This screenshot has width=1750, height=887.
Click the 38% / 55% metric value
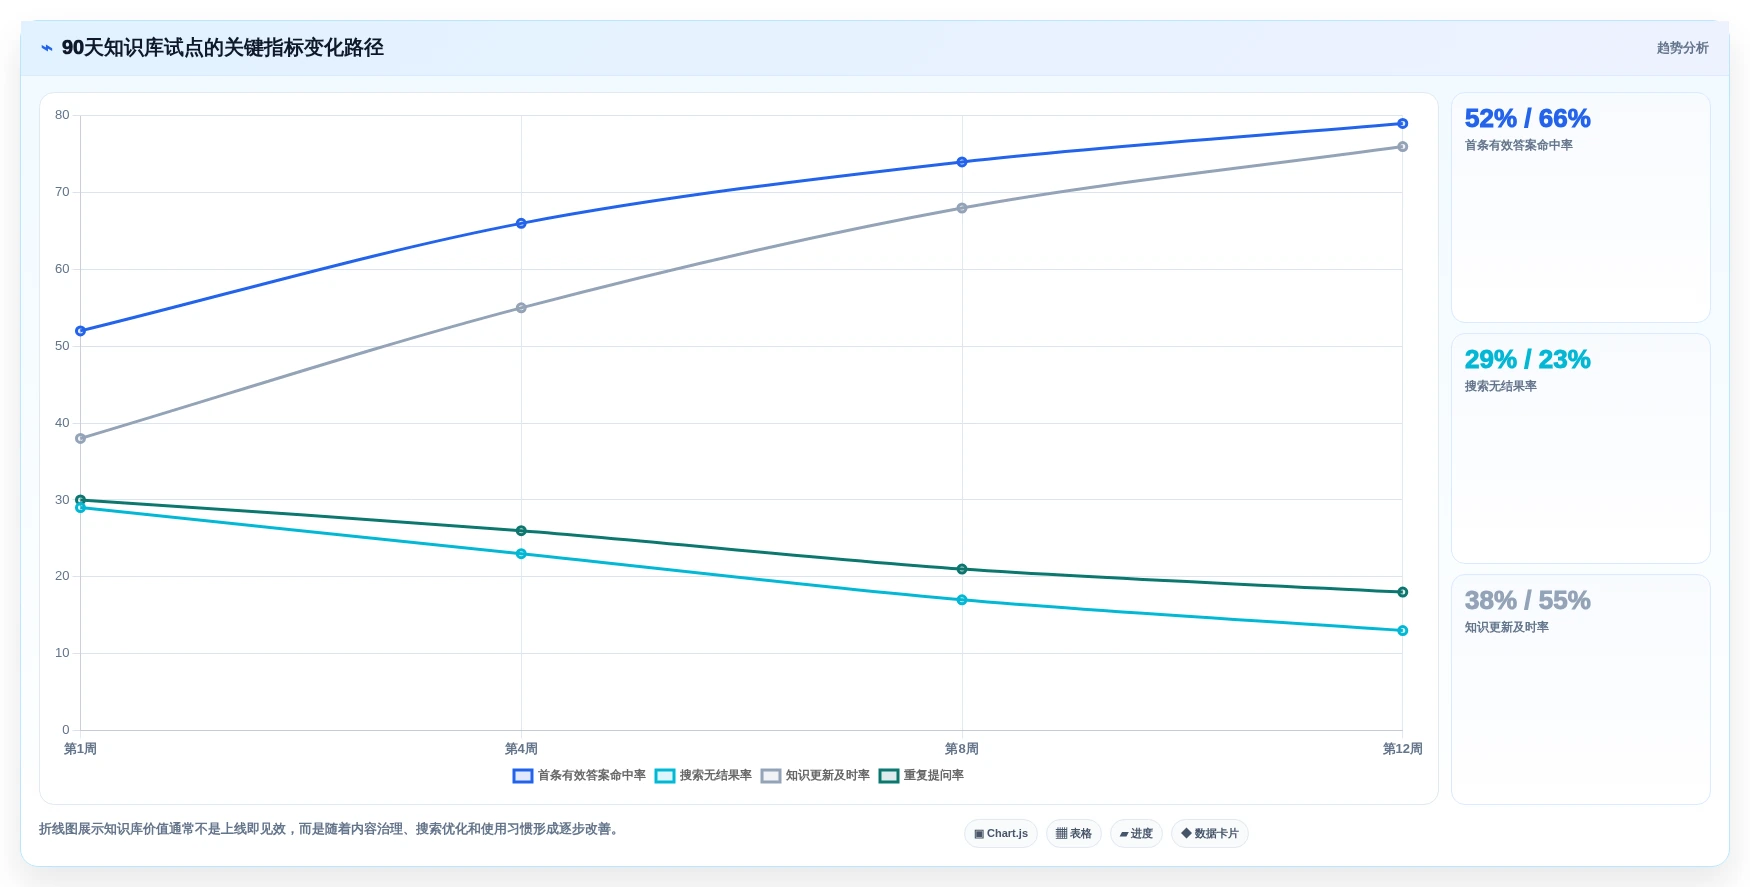[x=1527, y=600]
